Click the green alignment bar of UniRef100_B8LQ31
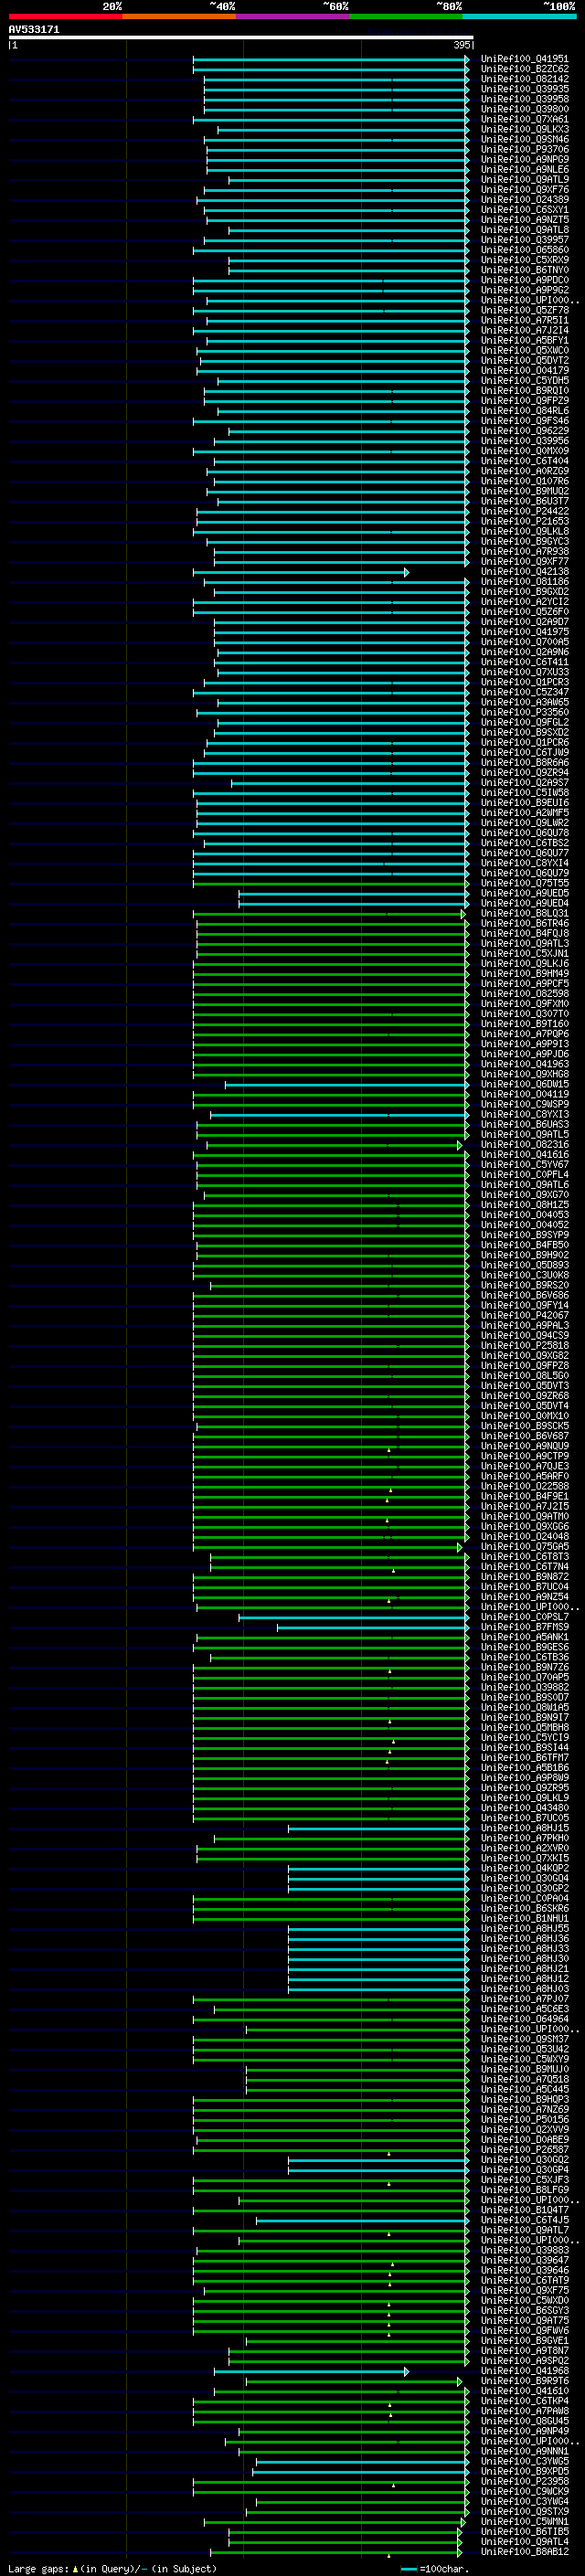585x2576 pixels. tap(329, 913)
